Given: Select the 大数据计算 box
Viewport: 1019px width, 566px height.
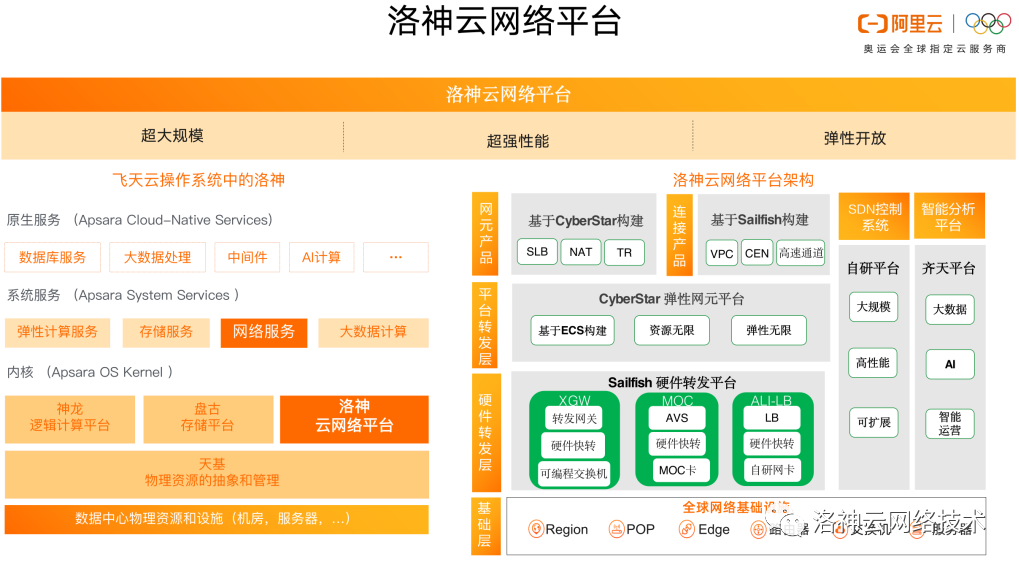Looking at the screenshot, I should click(373, 332).
